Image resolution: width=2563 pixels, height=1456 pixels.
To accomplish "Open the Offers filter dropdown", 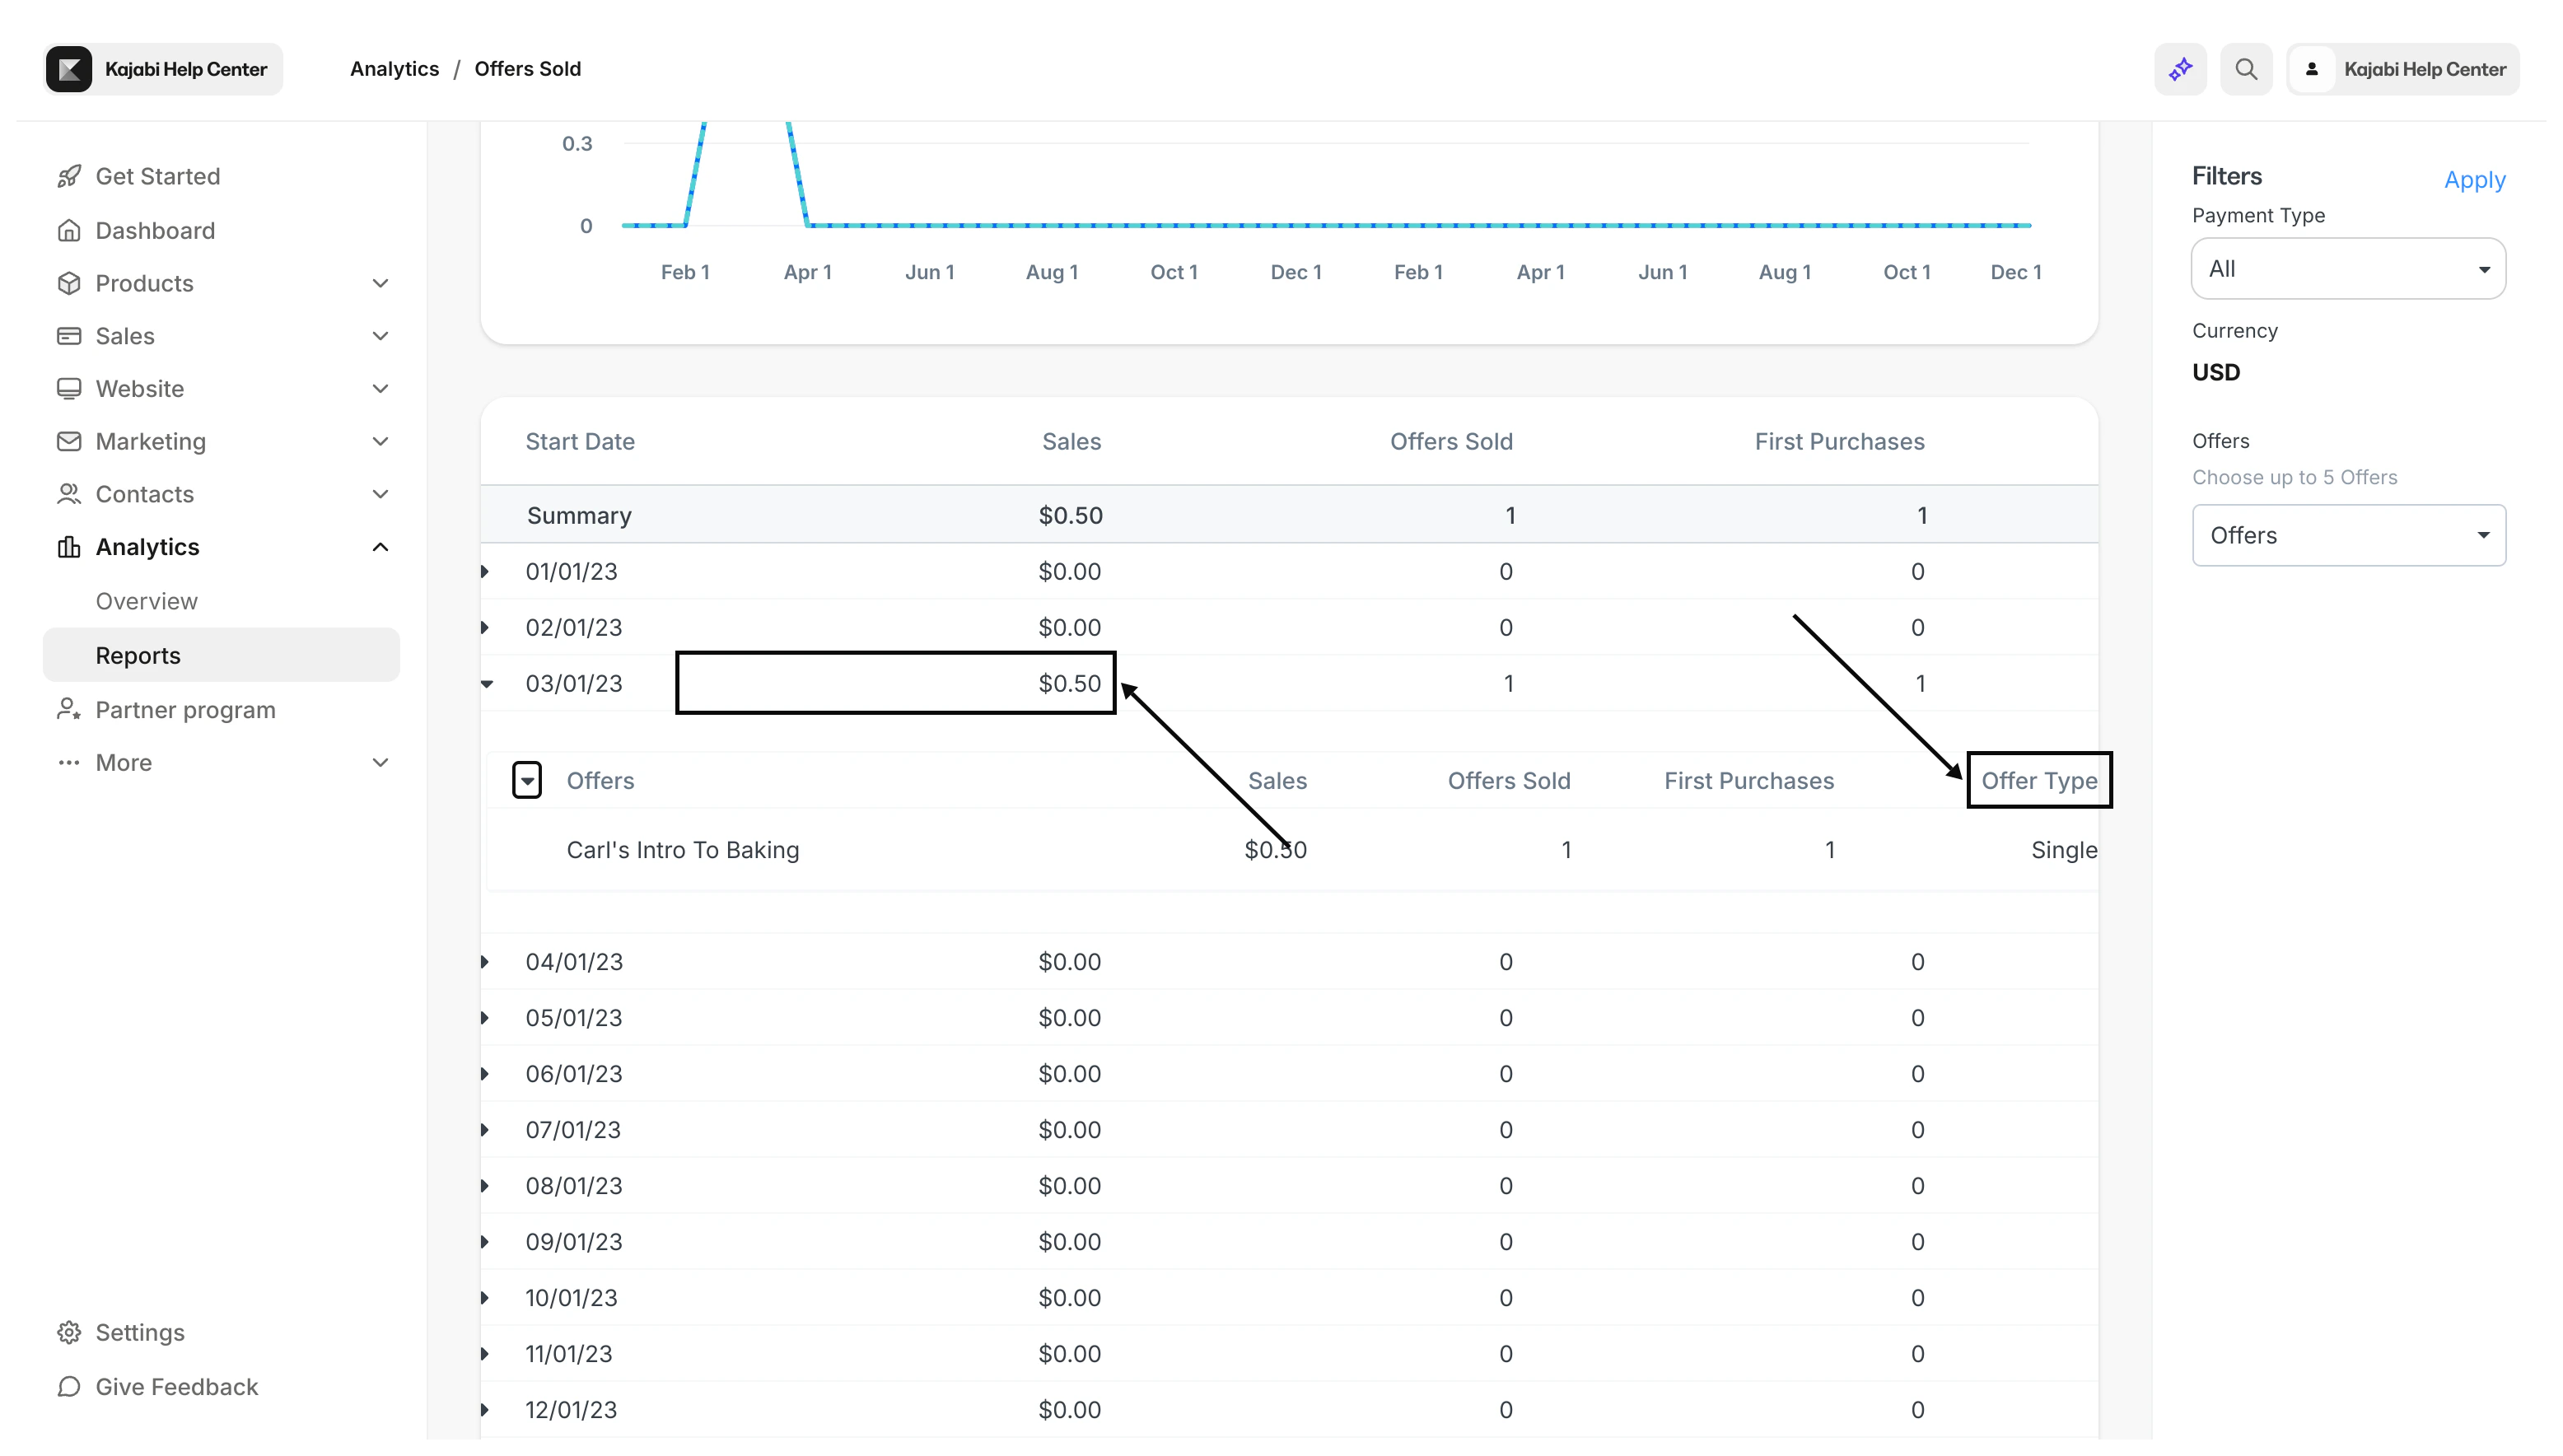I will 2348,535.
